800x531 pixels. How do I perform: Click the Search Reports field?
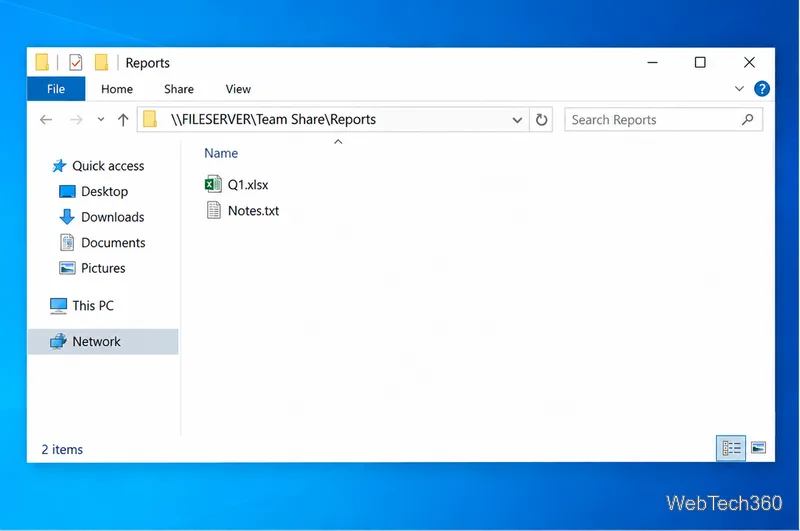pos(663,120)
